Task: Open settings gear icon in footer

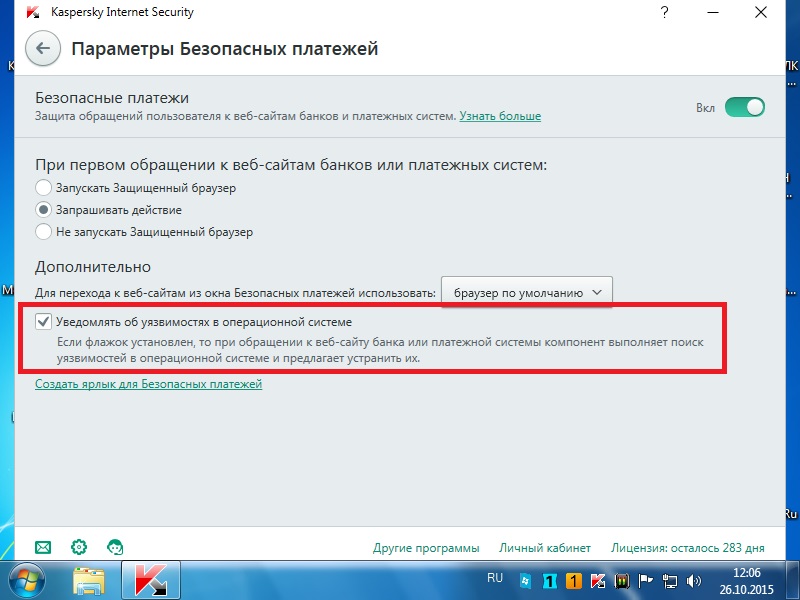Action: tap(79, 547)
